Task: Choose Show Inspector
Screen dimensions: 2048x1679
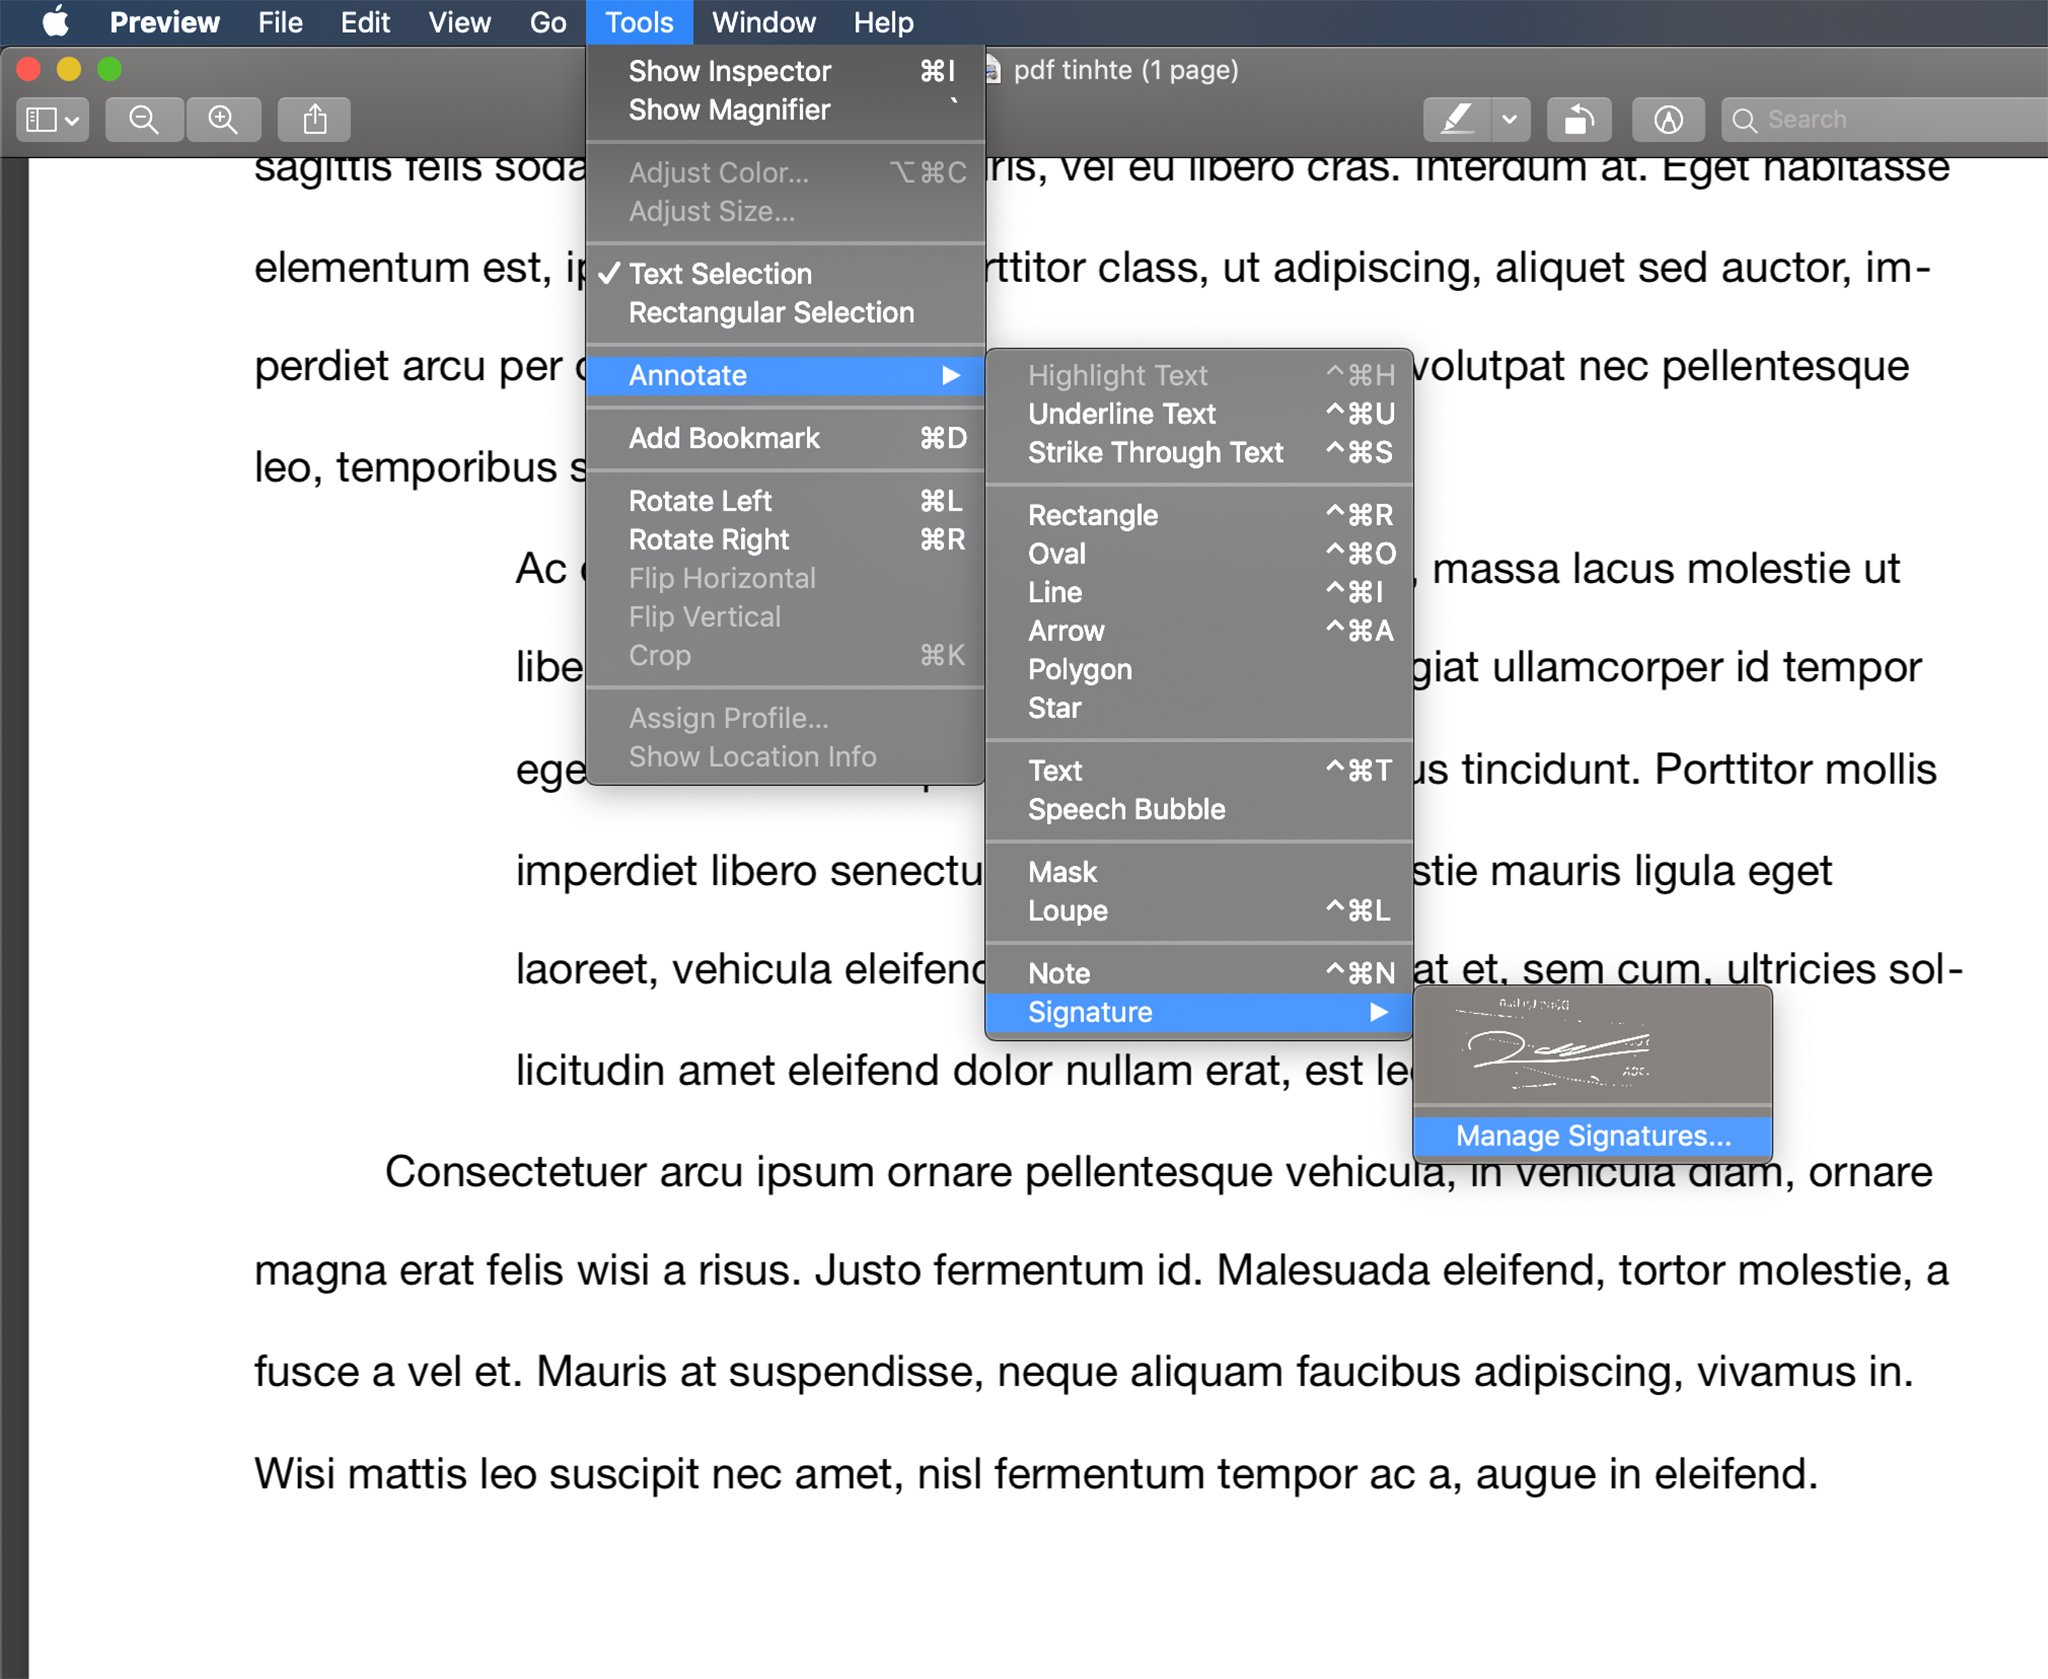Action: click(786, 71)
